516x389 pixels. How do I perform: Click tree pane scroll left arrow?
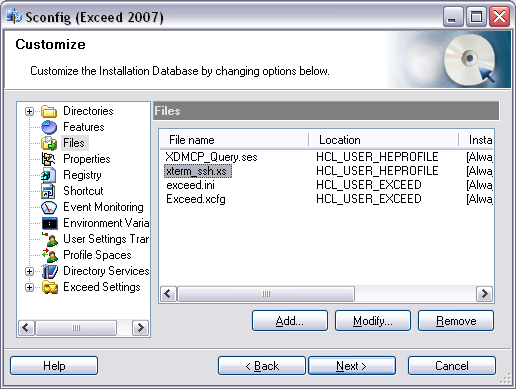click(x=26, y=328)
